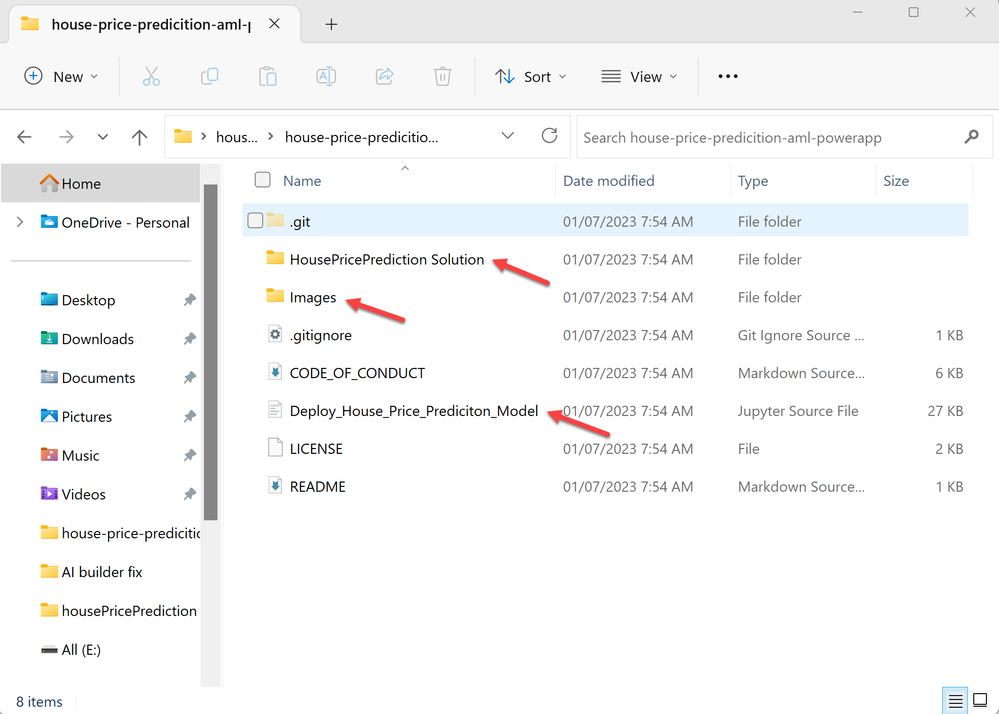The width and height of the screenshot is (999, 714).
Task: Click the Share icon in toolbar
Action: click(x=385, y=76)
